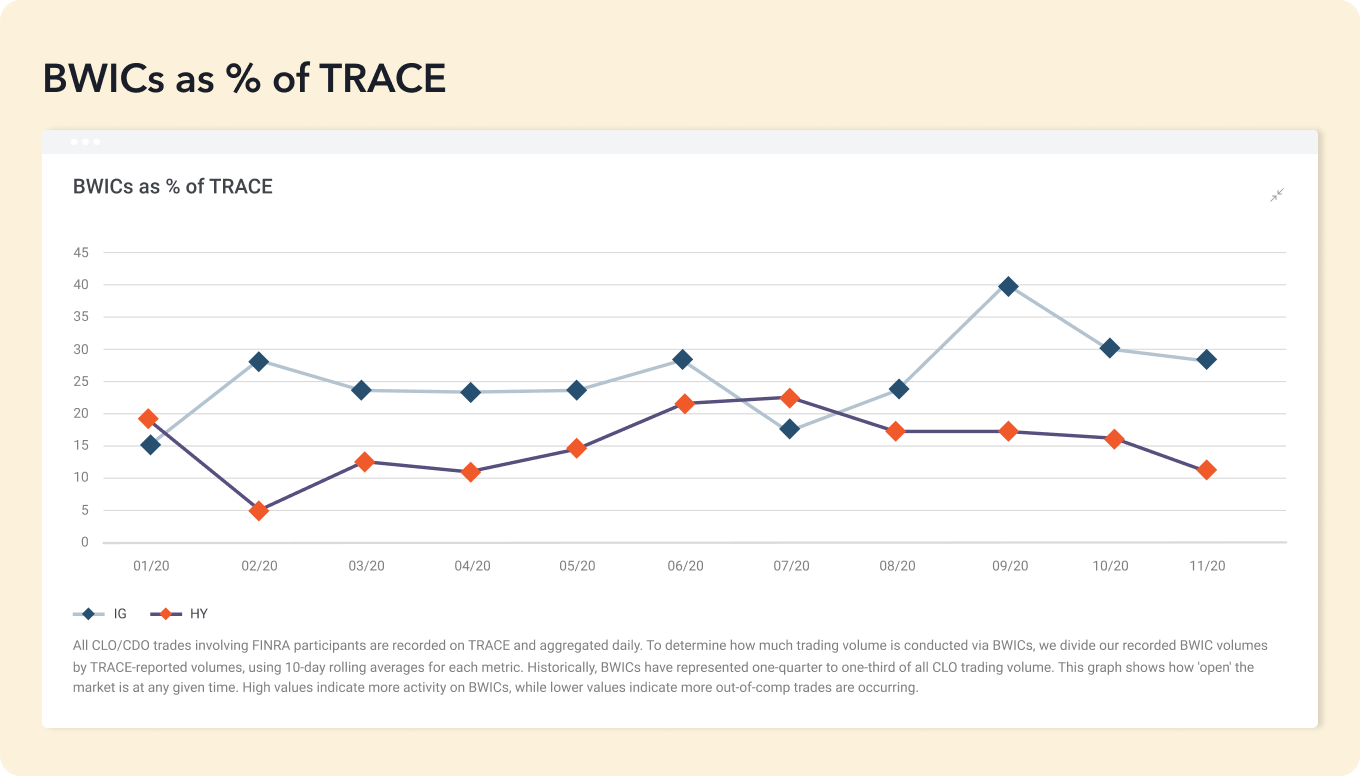Screen dimensions: 1360x776
Task: Toggle the IG series in legend
Action: click(x=101, y=614)
